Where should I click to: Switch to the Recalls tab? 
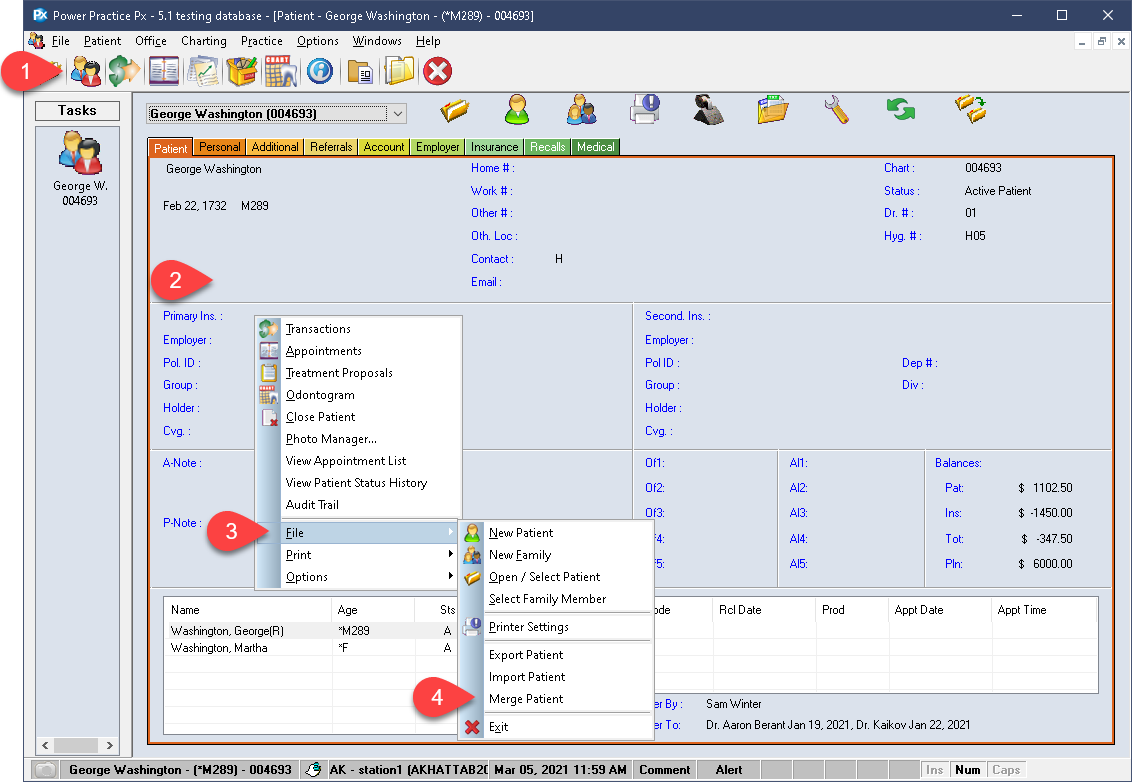click(x=548, y=147)
